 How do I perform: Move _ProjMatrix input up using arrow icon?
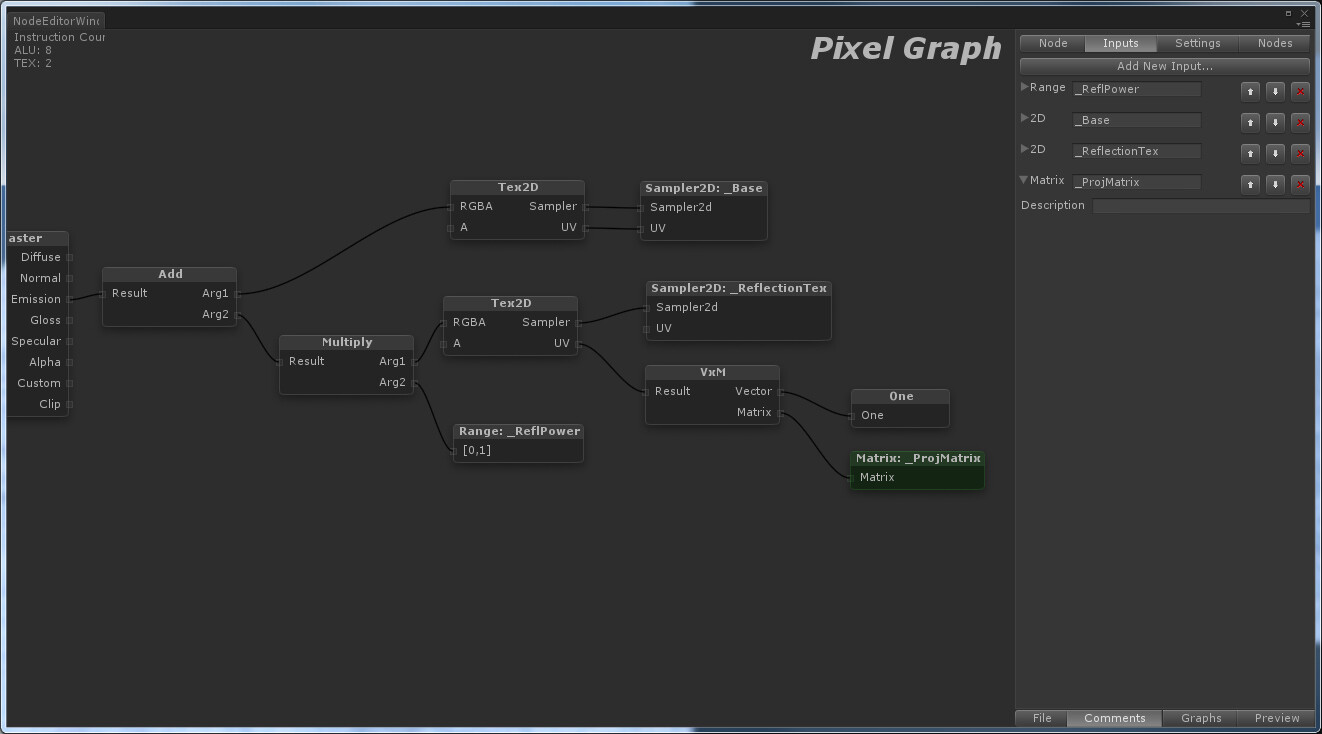pos(1250,184)
